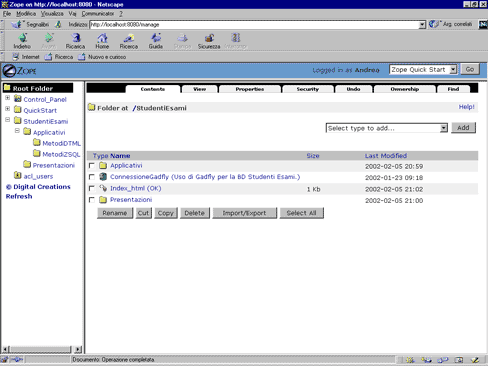
Task: Open the address bar history dropdown arrow
Action: tap(422, 24)
